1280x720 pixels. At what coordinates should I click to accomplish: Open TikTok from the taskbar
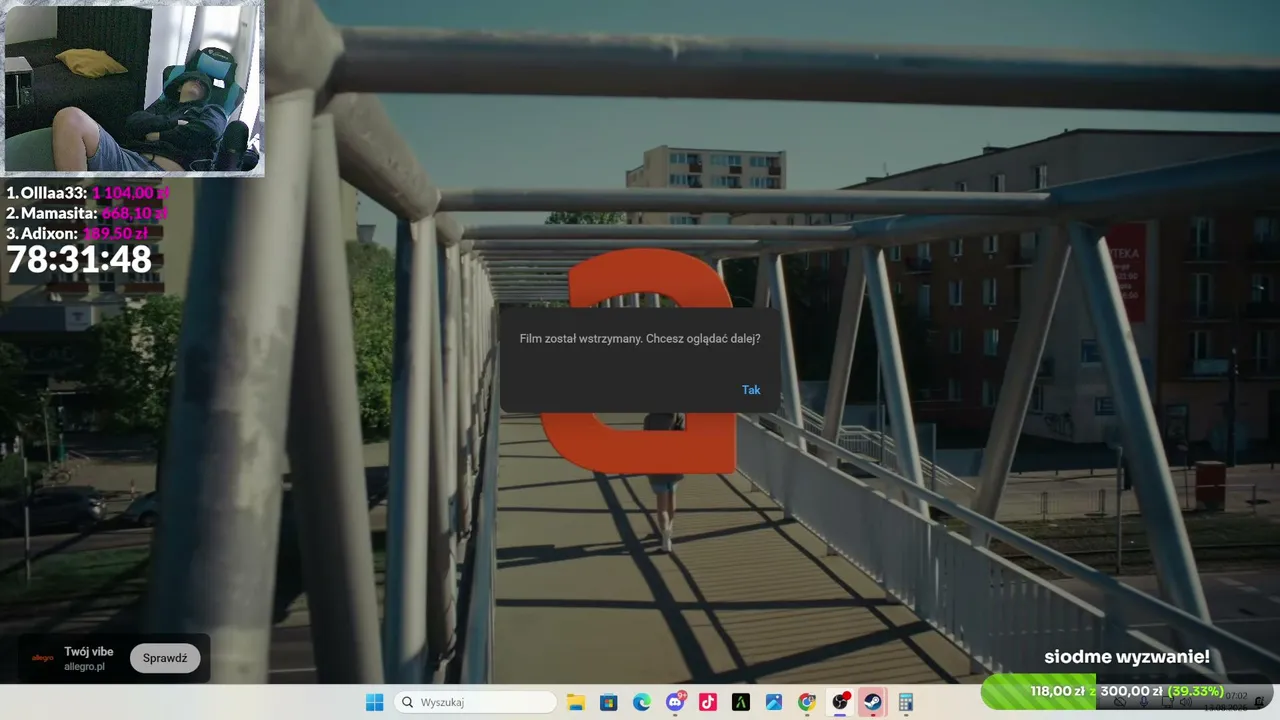tap(707, 702)
